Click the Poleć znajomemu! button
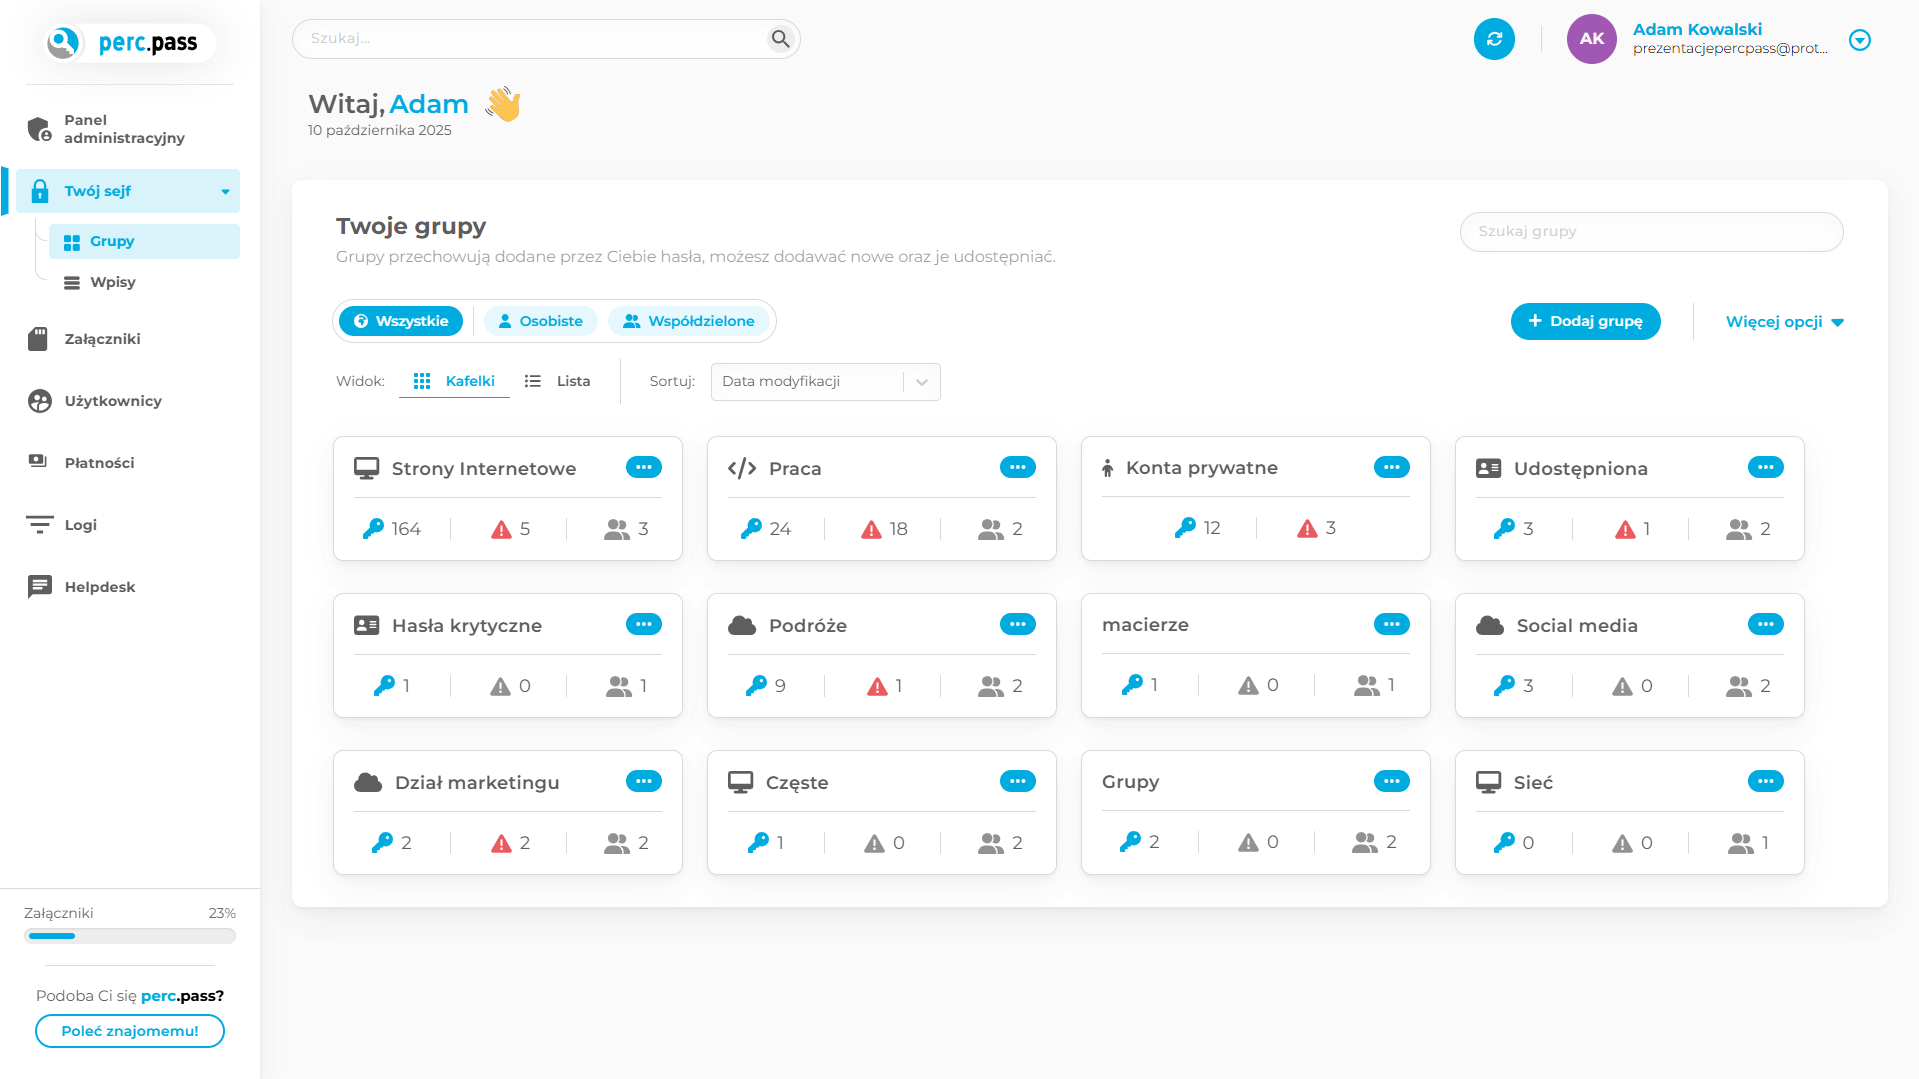 pos(130,1031)
